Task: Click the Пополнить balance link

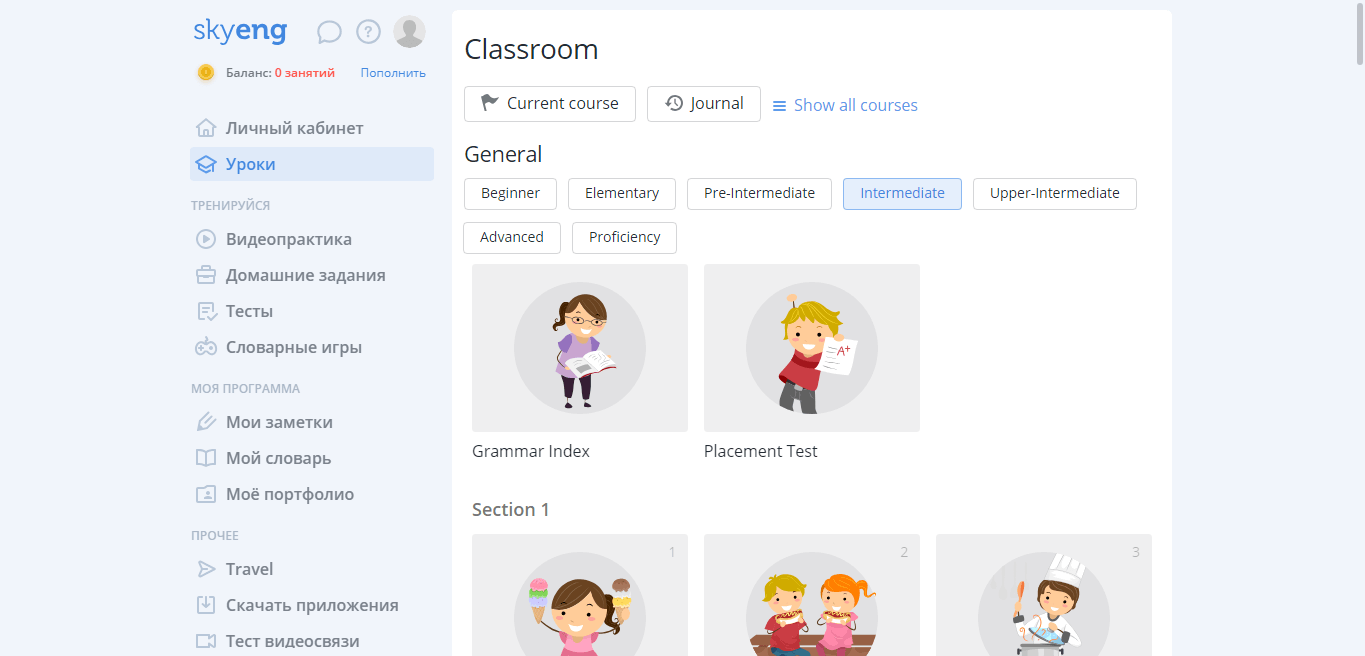Action: click(393, 73)
